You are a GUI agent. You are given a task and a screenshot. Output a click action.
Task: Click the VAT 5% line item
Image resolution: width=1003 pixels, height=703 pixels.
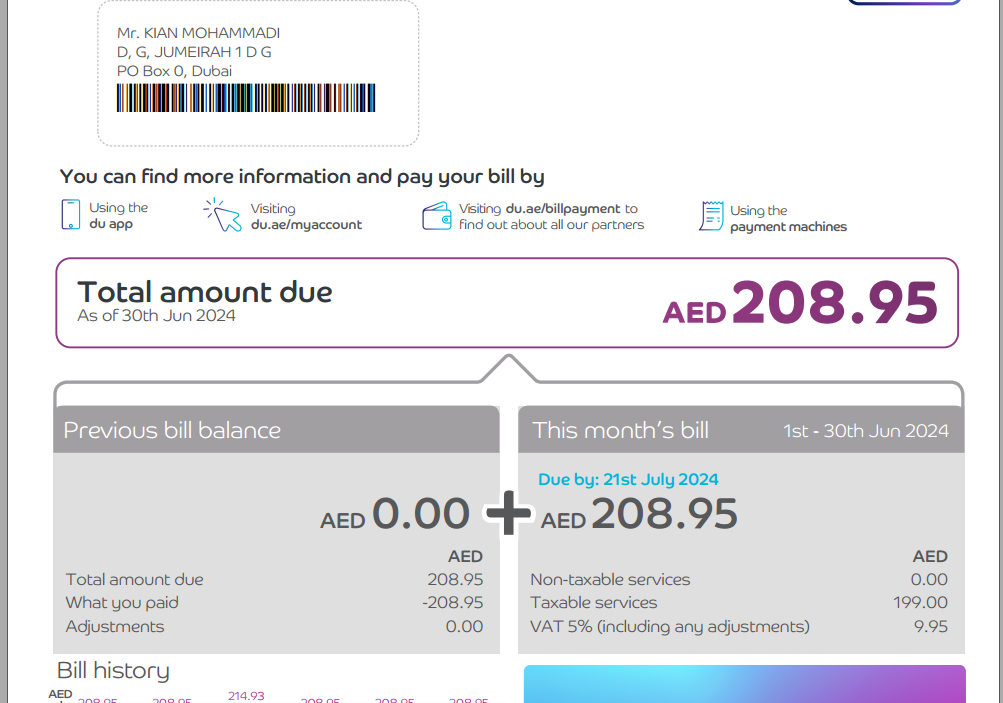tap(739, 626)
